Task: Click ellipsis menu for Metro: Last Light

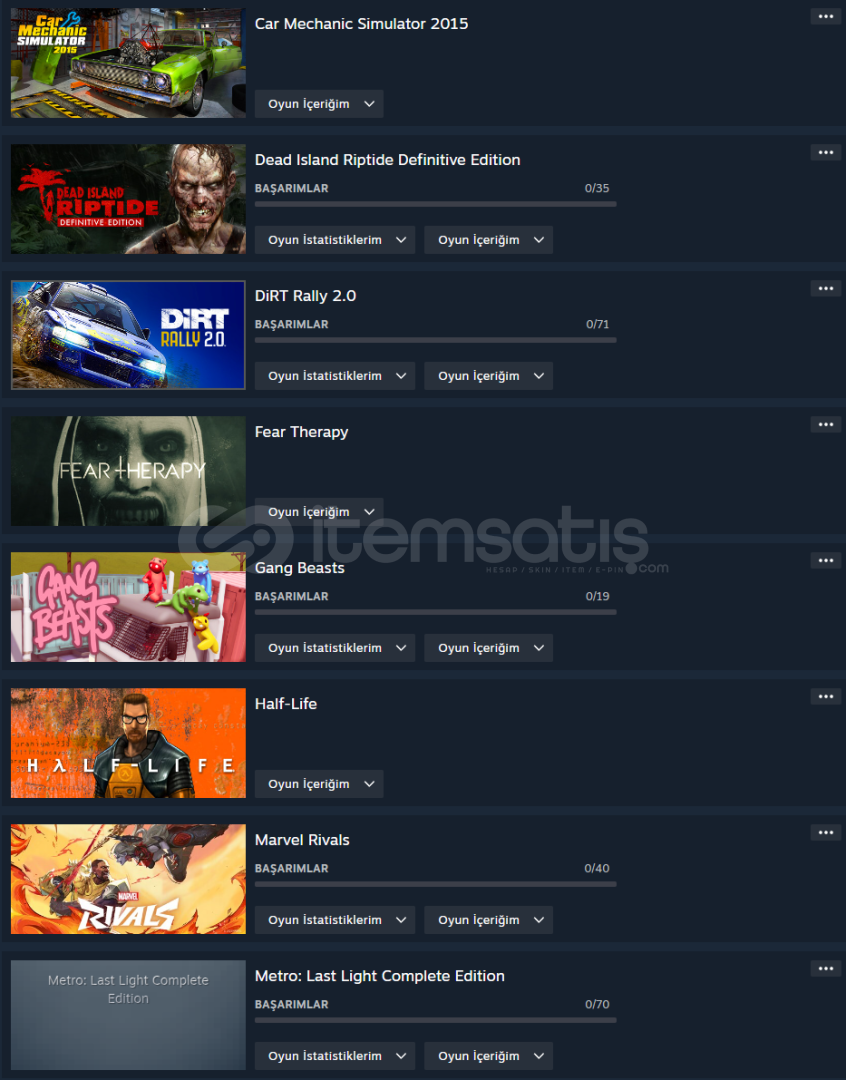Action: [825, 968]
